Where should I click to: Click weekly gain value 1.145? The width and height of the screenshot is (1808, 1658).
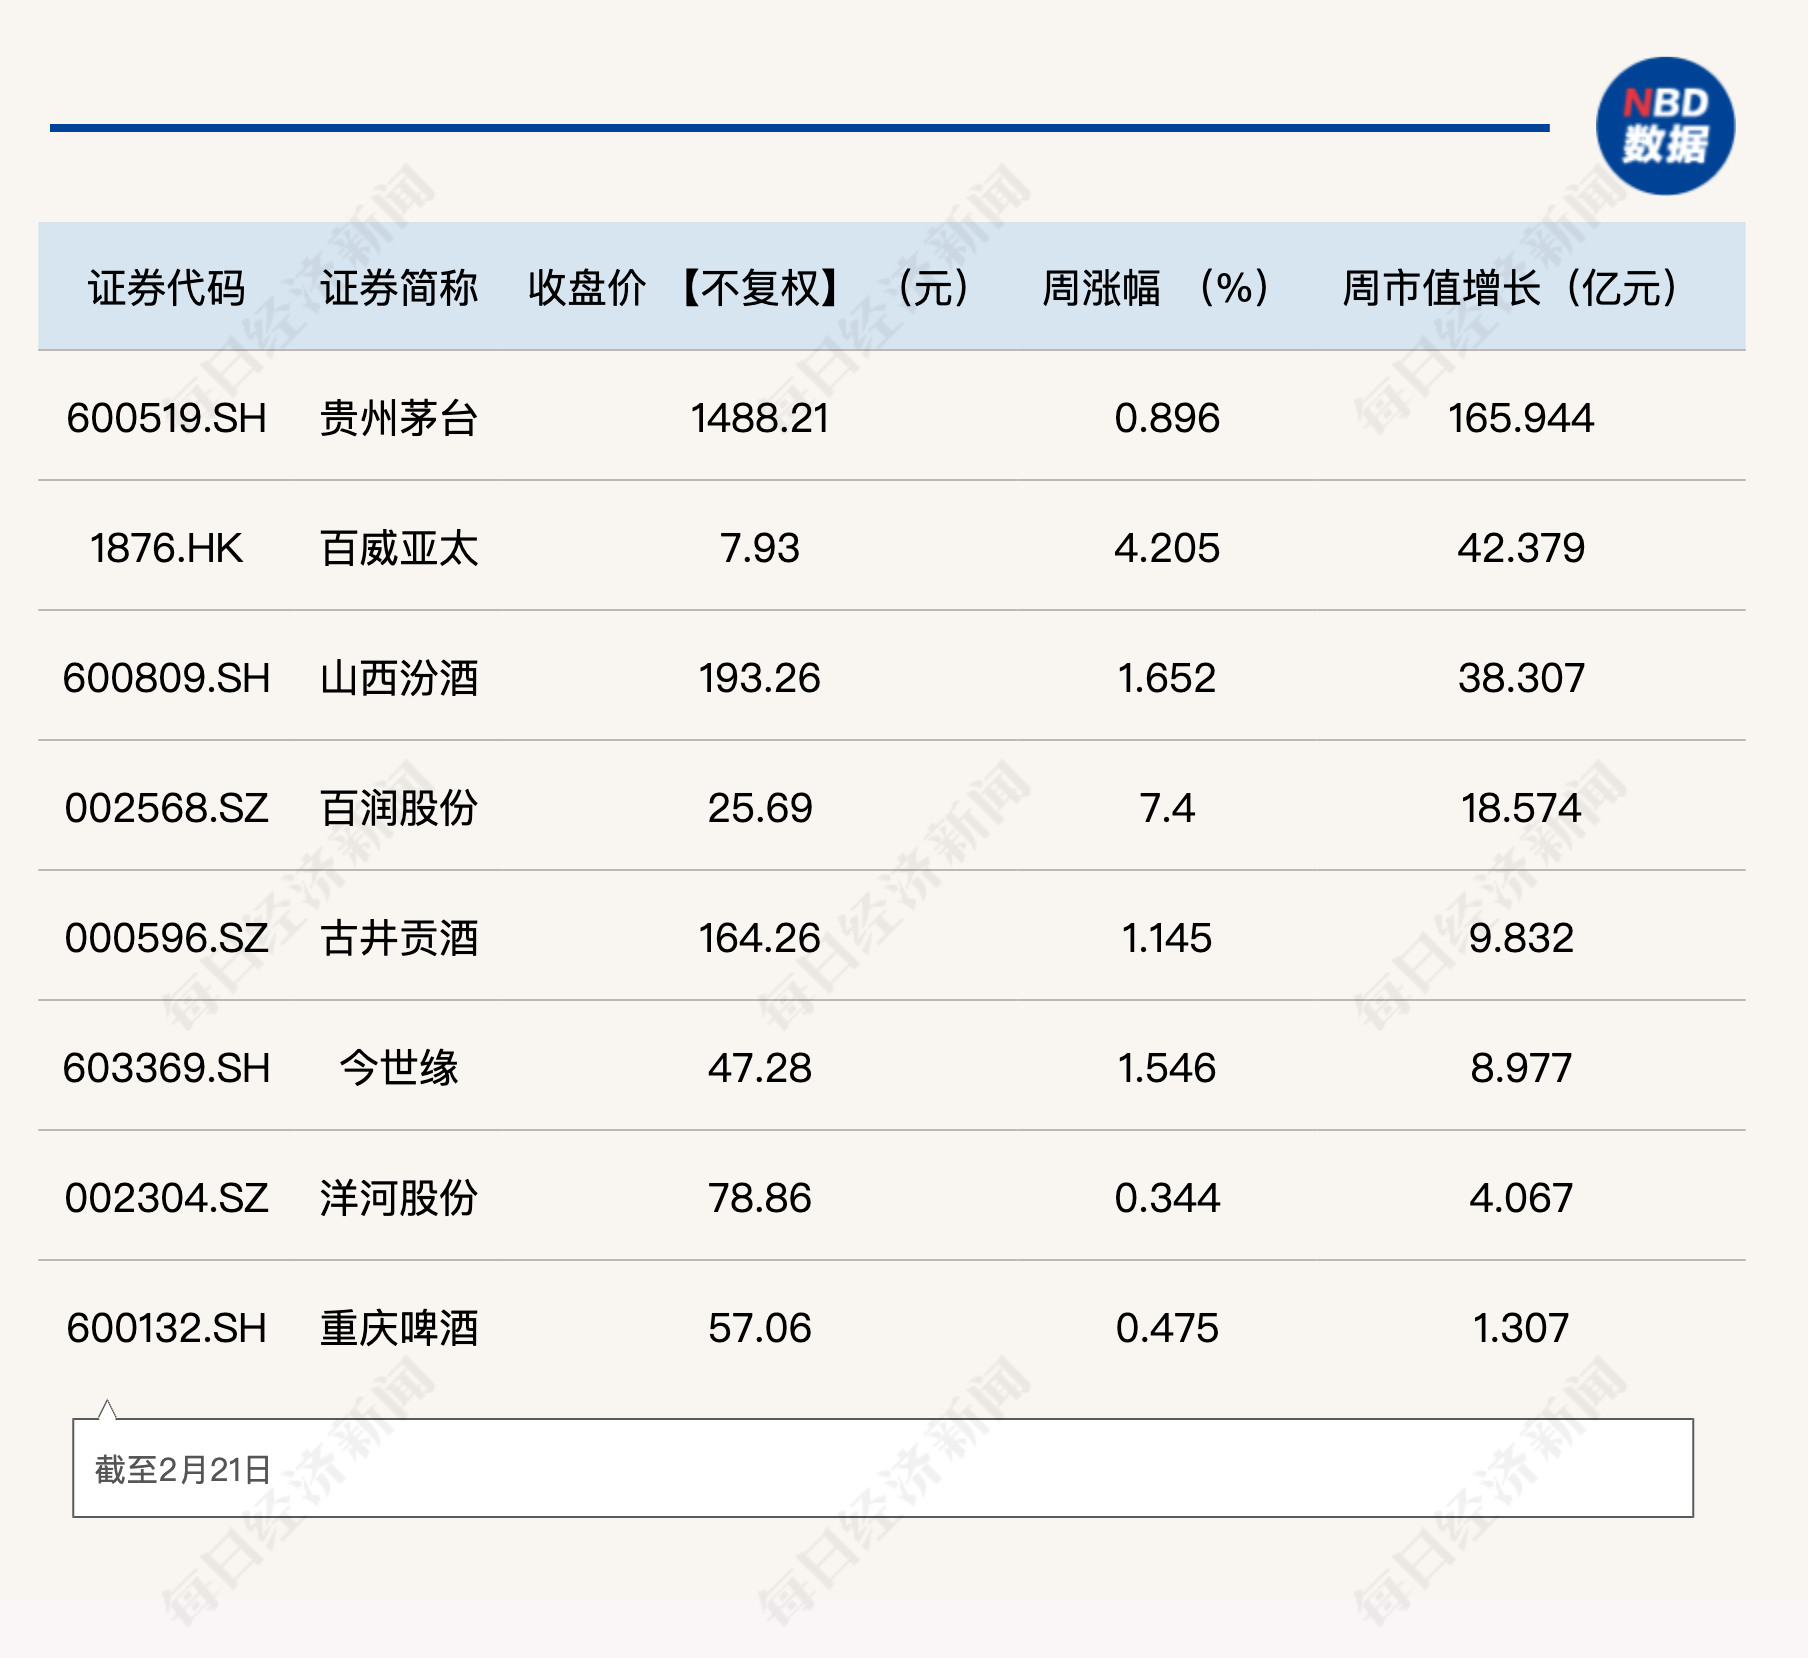[x=1167, y=938]
